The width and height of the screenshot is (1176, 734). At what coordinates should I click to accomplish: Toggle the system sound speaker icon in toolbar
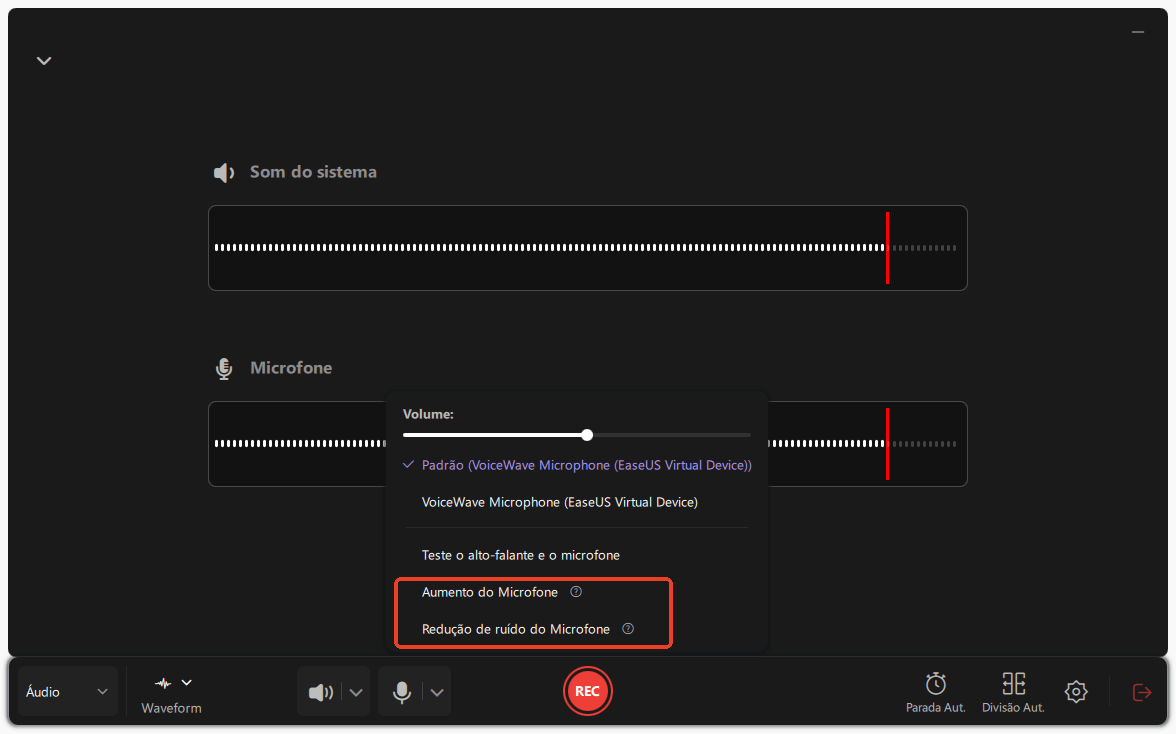(x=320, y=692)
